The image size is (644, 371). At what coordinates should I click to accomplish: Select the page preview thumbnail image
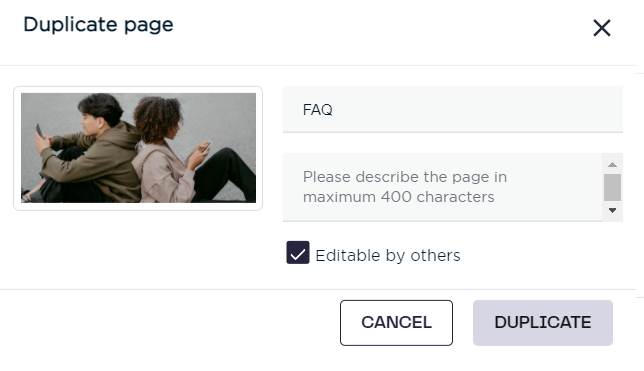point(138,148)
